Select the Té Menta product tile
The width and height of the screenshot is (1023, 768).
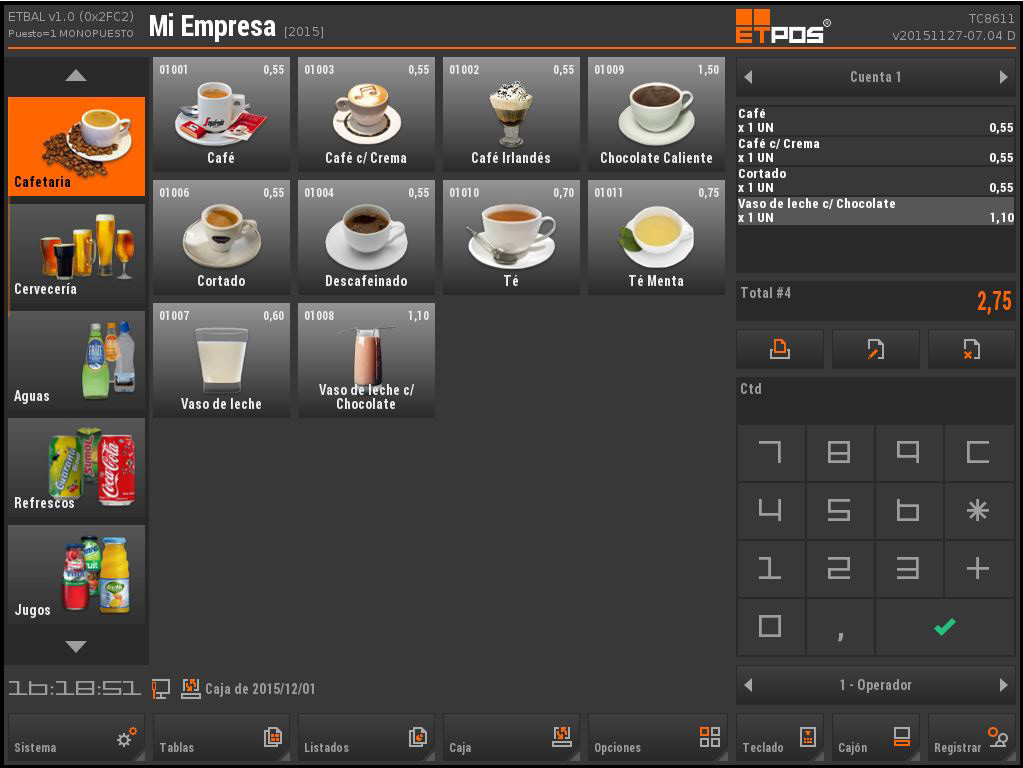656,238
